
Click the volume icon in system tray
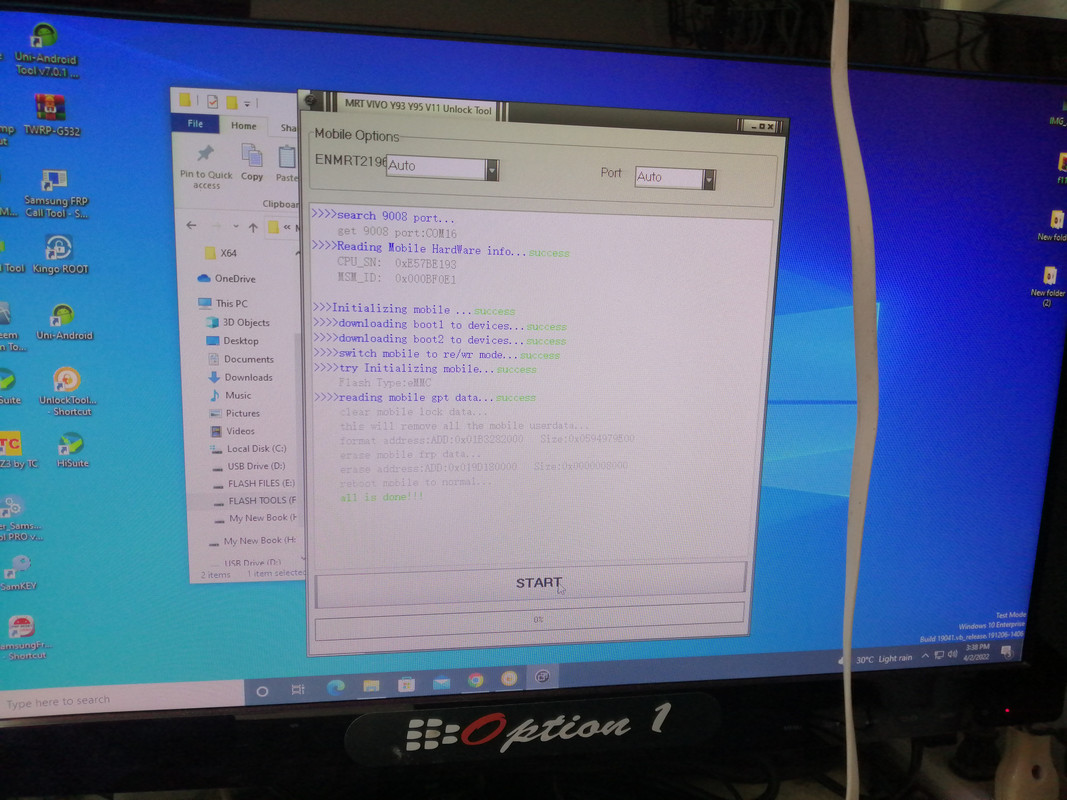tap(952, 654)
